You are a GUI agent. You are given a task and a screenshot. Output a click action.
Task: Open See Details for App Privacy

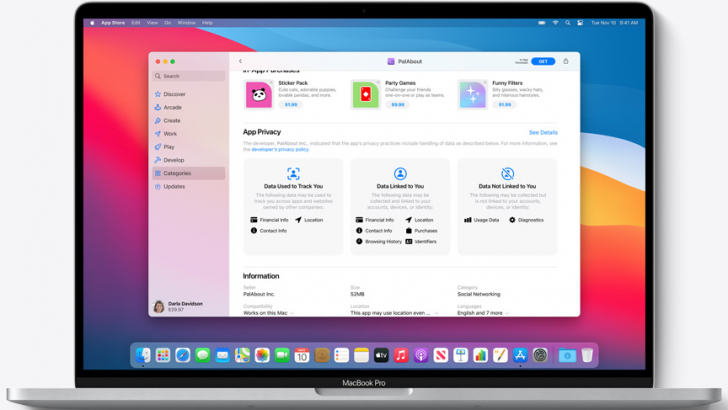[x=543, y=132]
